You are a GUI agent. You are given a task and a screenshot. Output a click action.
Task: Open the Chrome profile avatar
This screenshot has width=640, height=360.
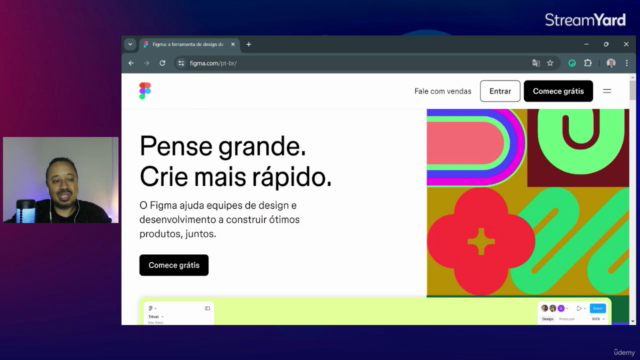pyautogui.click(x=611, y=63)
